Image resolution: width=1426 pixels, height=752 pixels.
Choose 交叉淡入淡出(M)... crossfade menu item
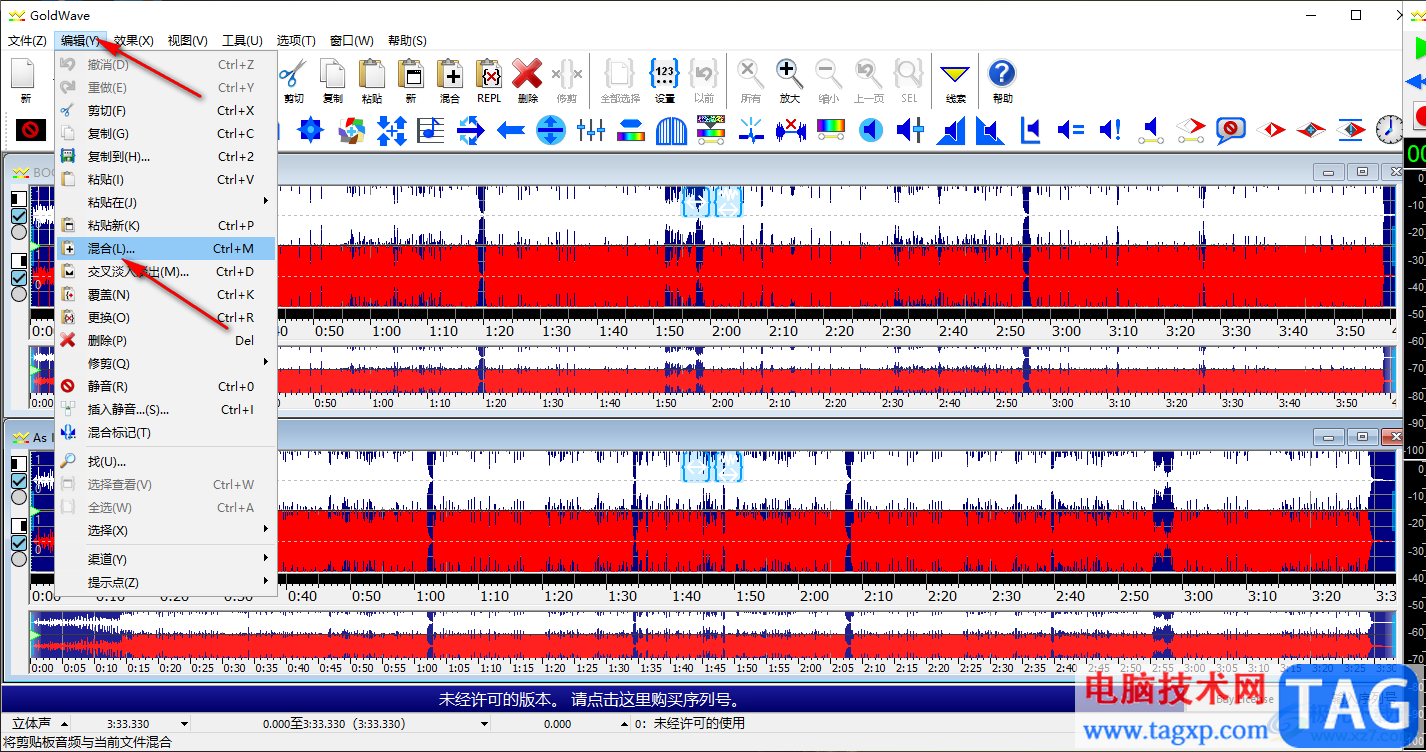[x=166, y=271]
